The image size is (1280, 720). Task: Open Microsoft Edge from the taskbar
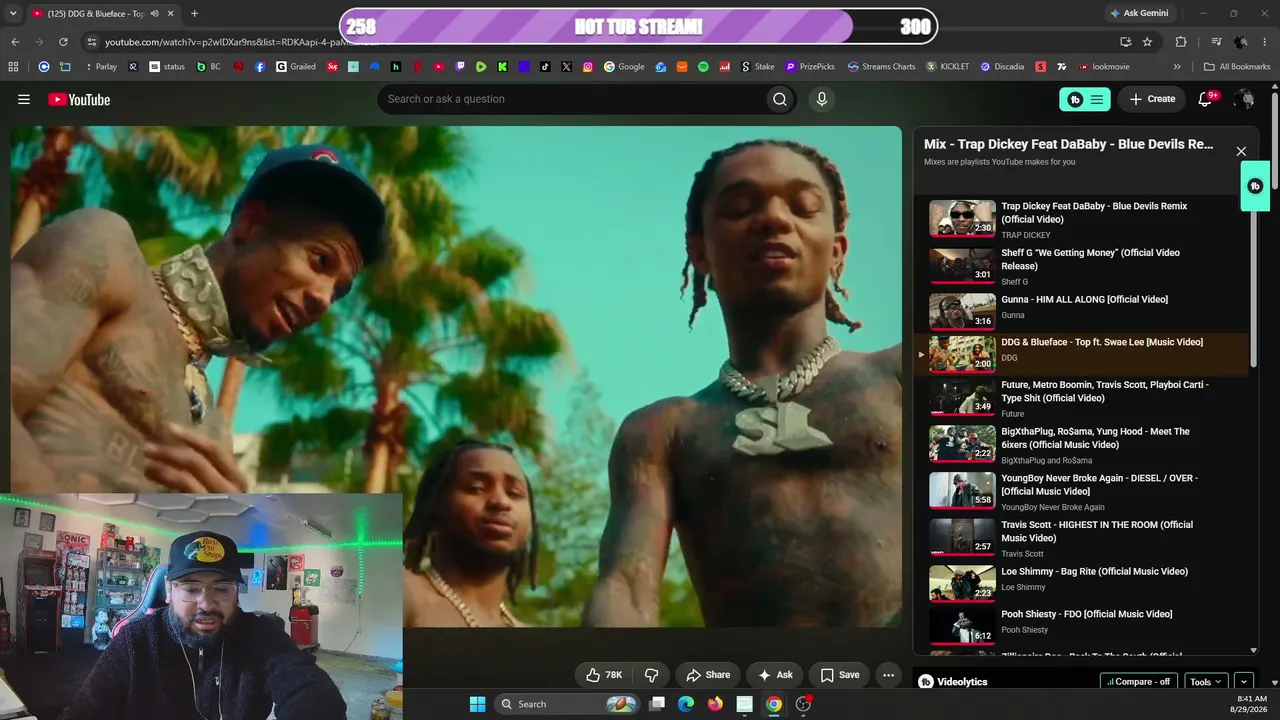click(686, 704)
